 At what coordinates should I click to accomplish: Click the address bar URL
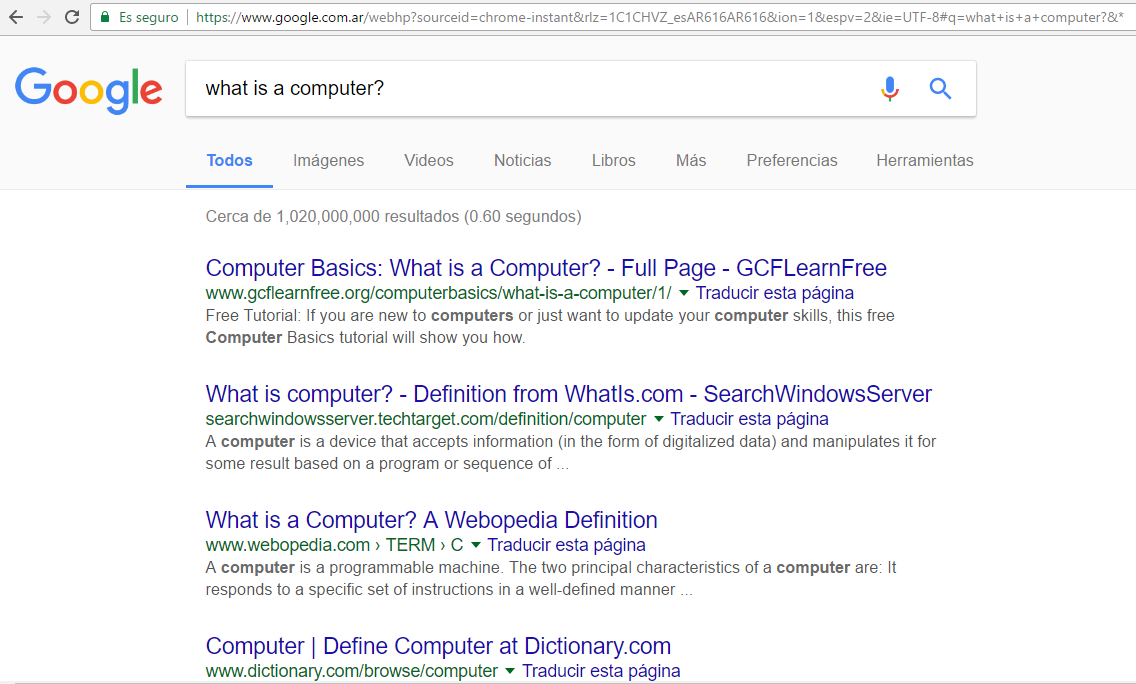click(x=659, y=17)
